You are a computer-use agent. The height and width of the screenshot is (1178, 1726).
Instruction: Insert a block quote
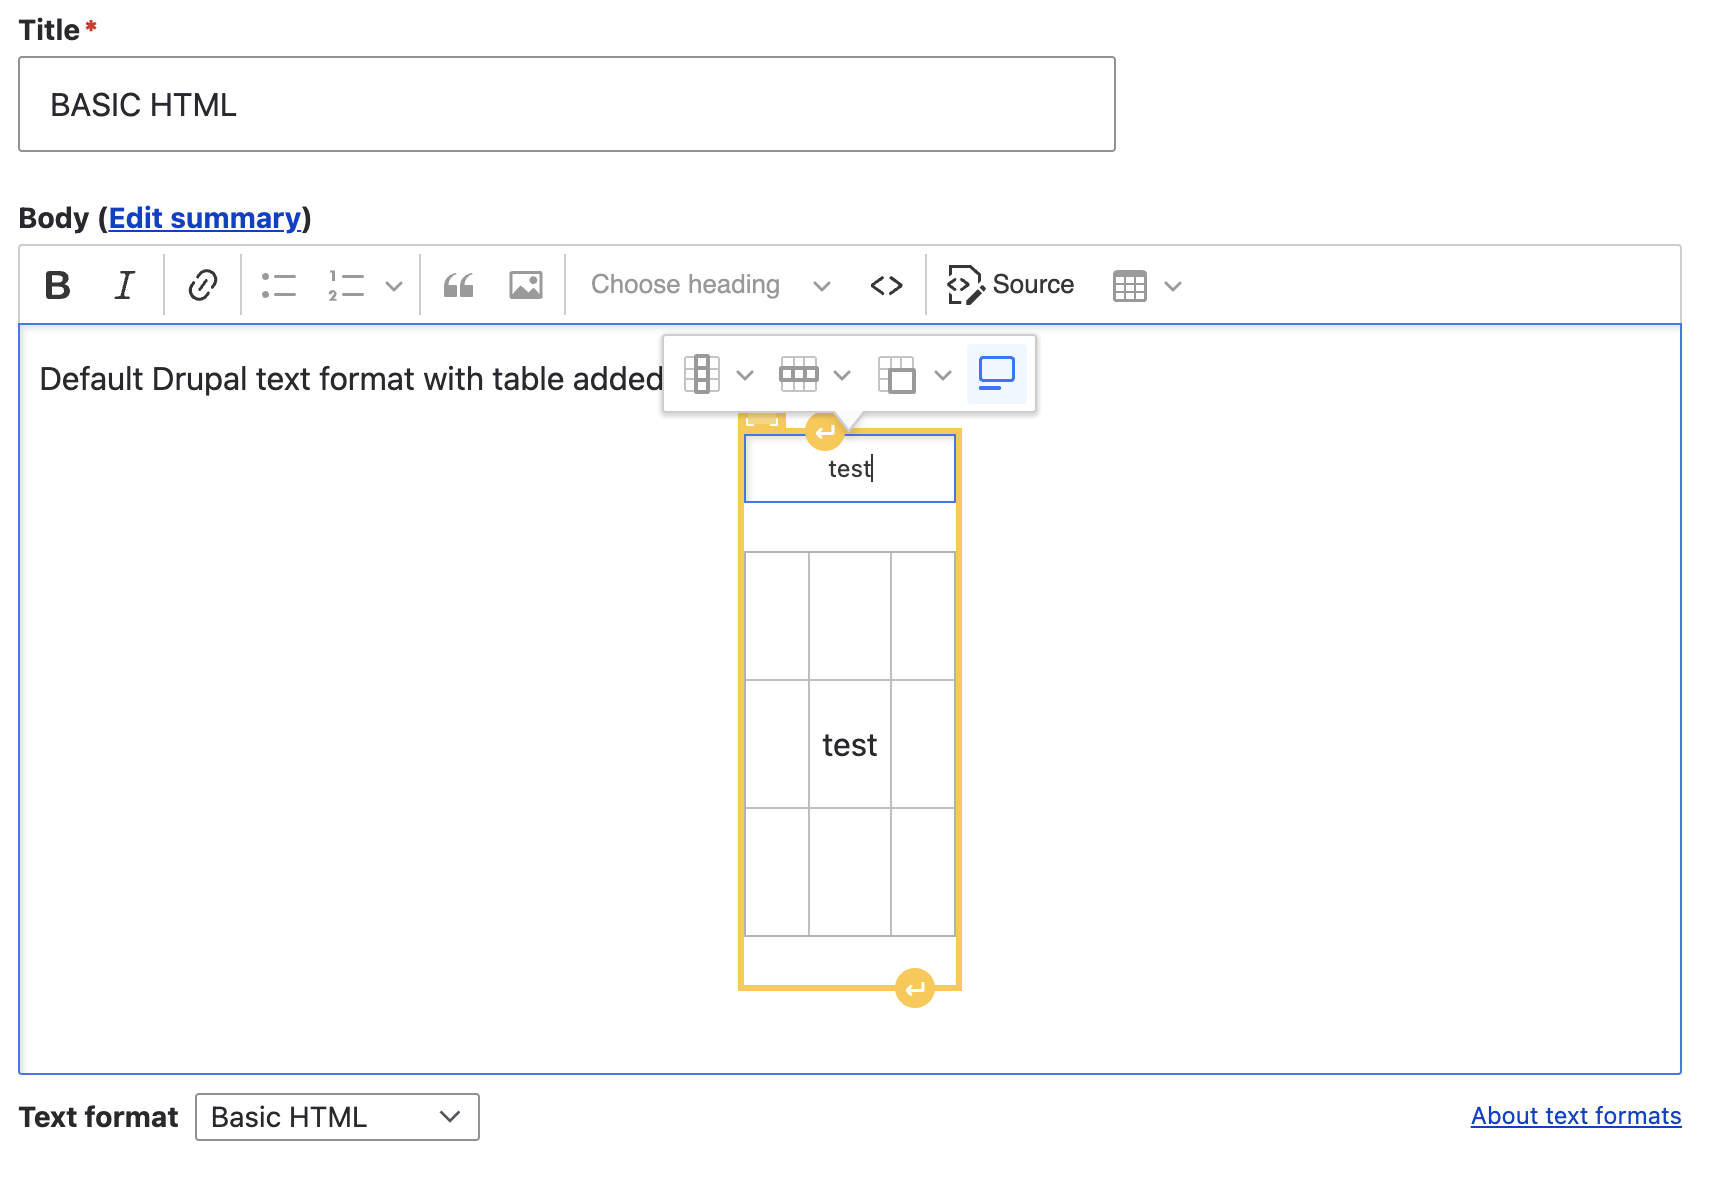[458, 285]
